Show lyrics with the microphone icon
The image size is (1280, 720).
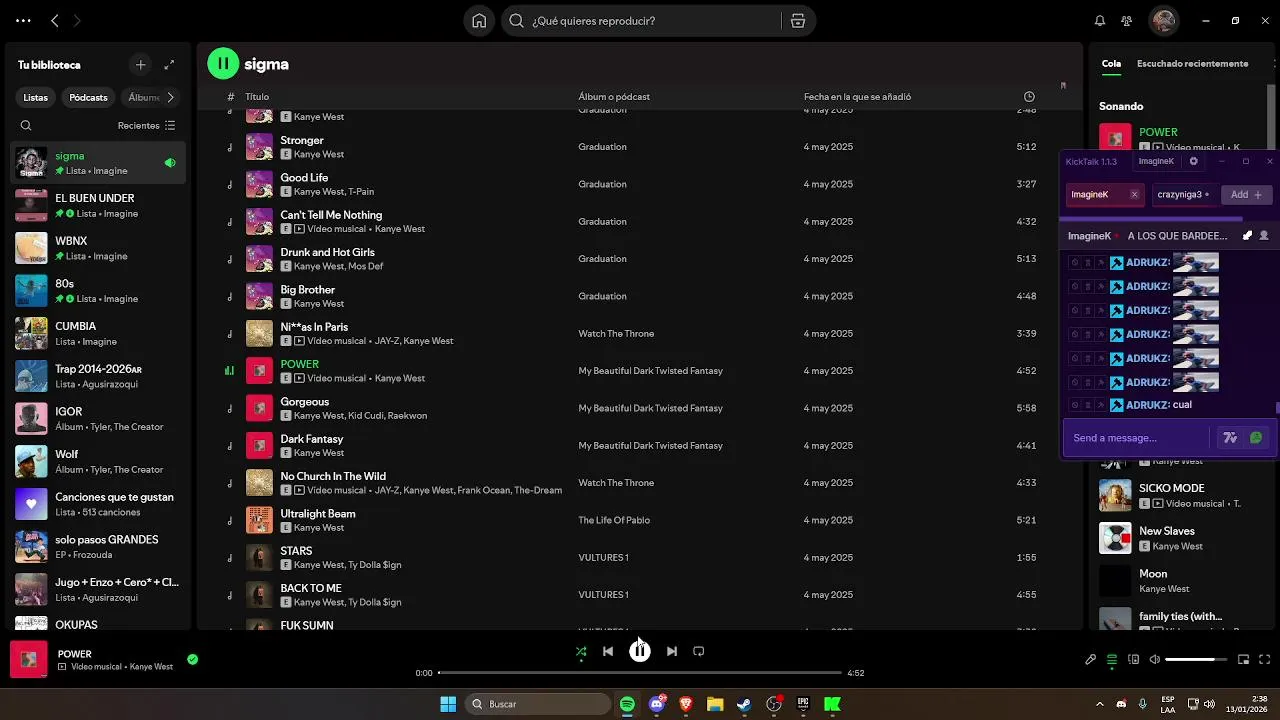[1091, 660]
